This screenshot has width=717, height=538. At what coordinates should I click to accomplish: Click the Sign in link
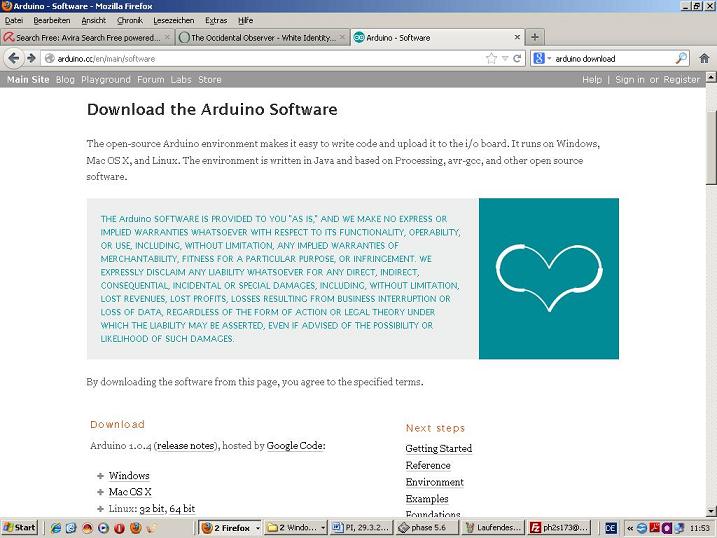click(630, 80)
